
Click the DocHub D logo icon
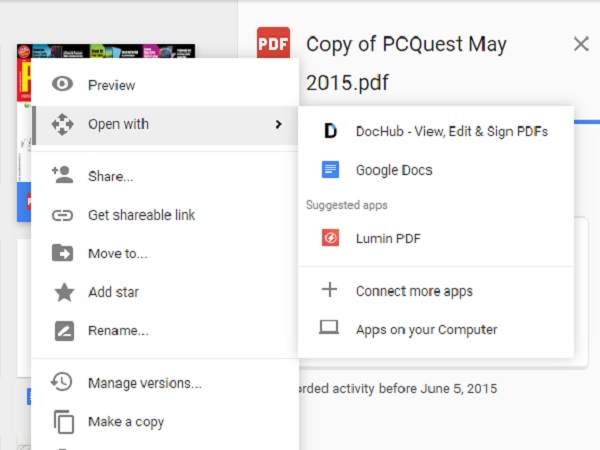click(x=331, y=131)
